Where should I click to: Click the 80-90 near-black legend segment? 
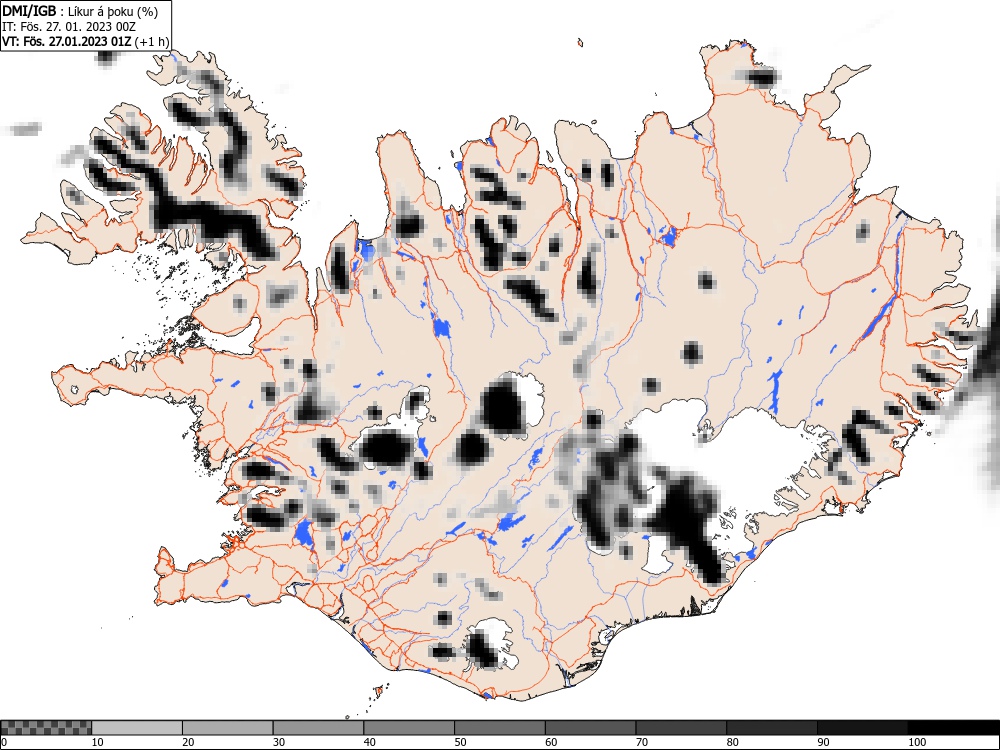pos(771,728)
